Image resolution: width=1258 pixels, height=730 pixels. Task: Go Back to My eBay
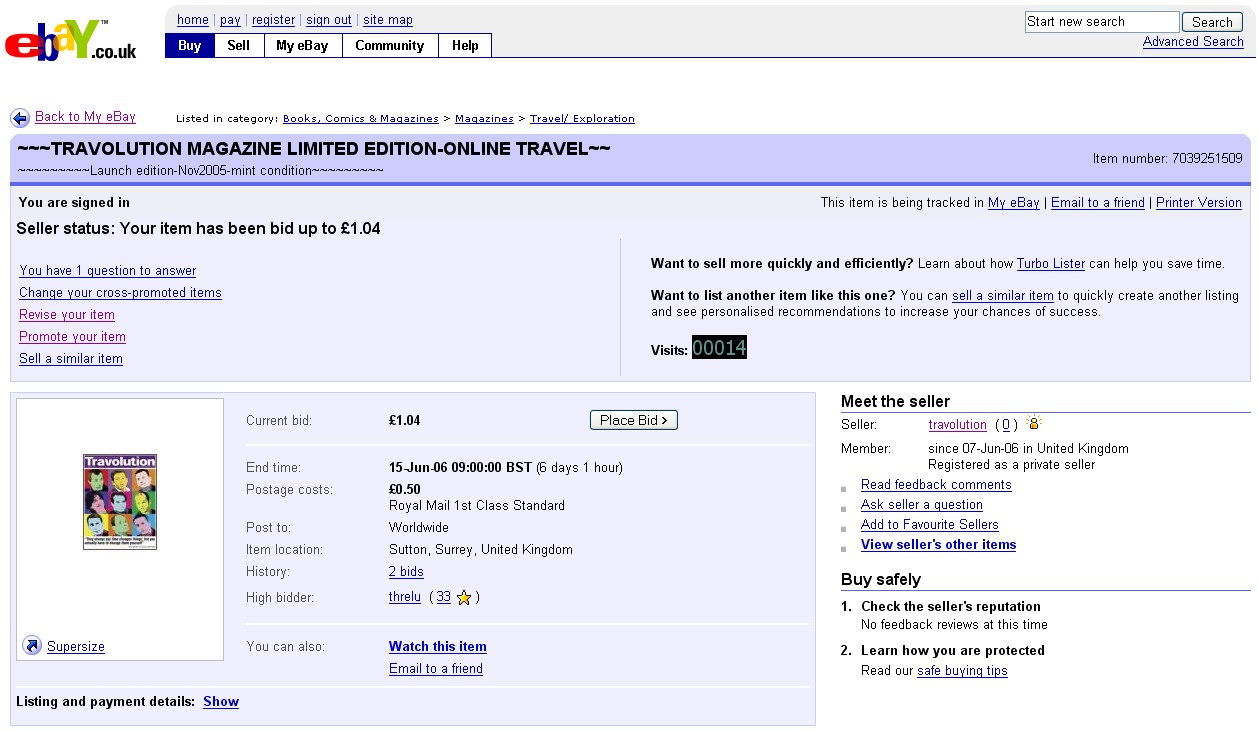[85, 117]
